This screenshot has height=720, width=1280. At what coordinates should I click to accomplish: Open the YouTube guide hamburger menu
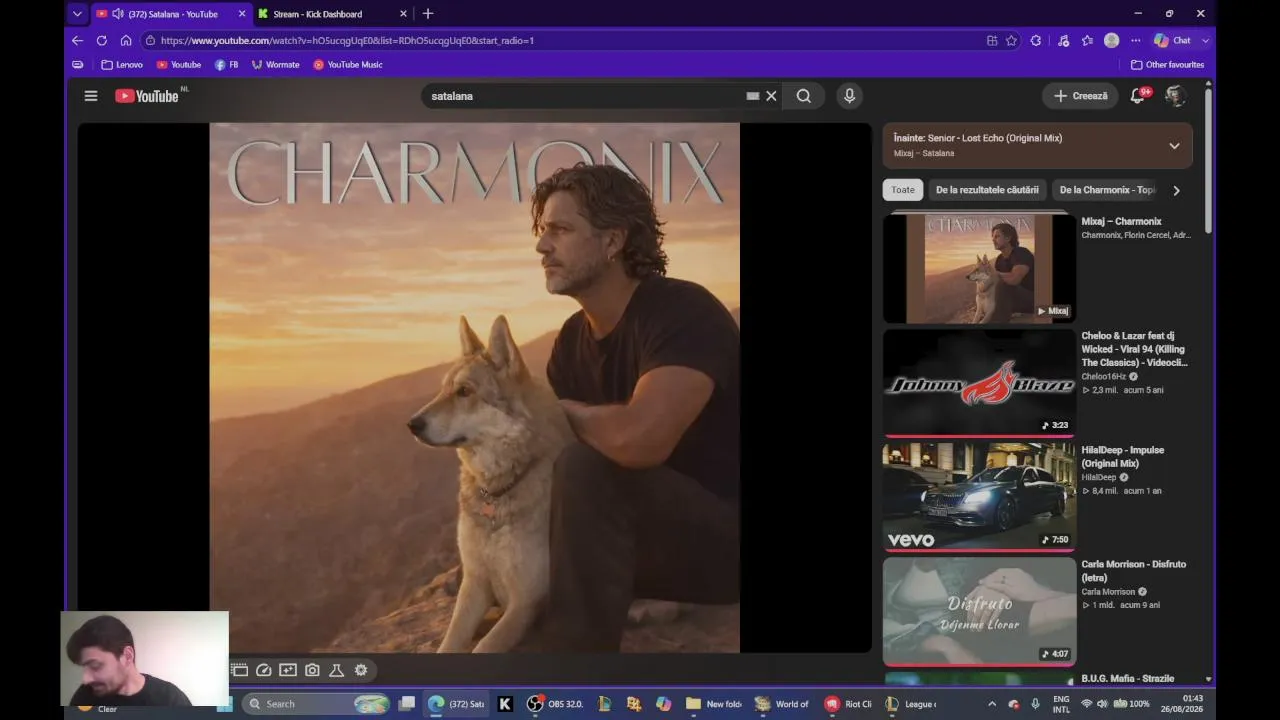pyautogui.click(x=91, y=96)
